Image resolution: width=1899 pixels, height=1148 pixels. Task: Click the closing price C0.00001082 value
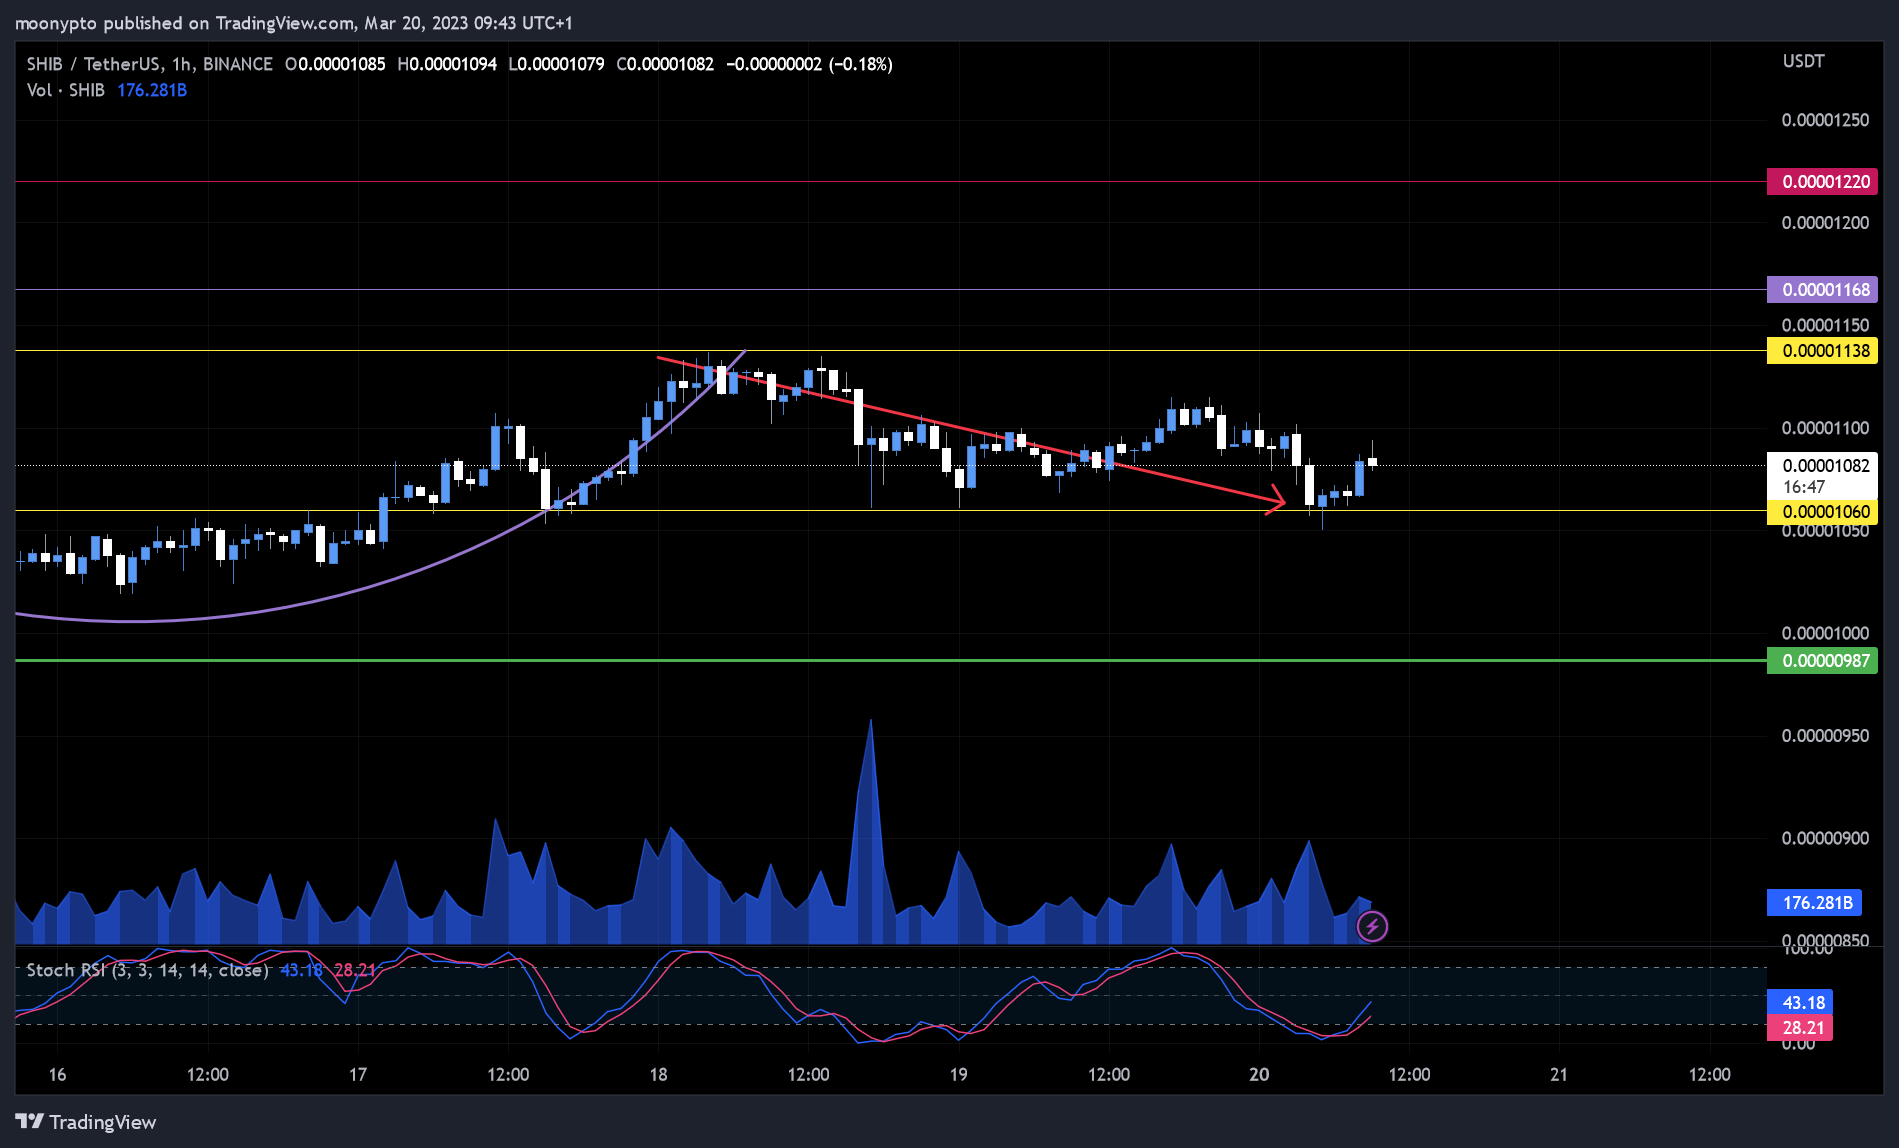pos(665,64)
